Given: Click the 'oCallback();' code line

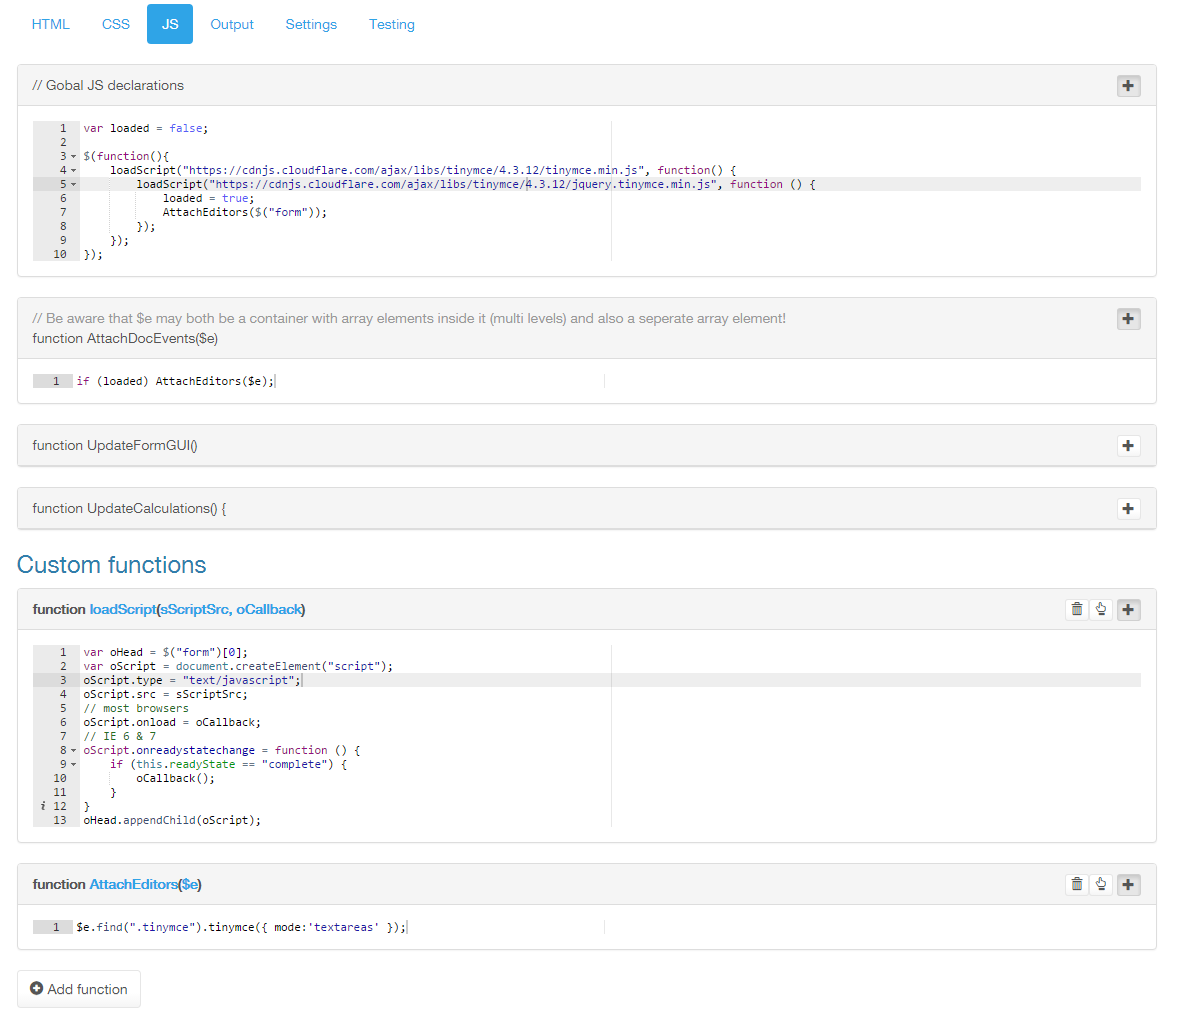Looking at the screenshot, I should tap(175, 779).
